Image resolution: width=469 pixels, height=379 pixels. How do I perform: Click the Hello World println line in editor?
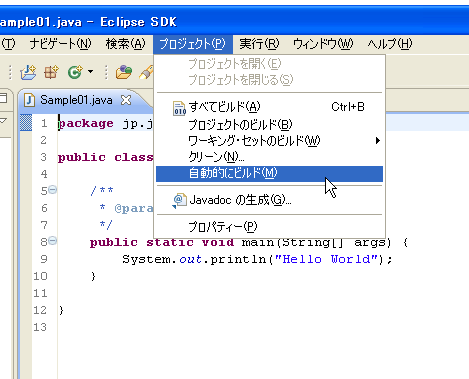pyautogui.click(x=257, y=259)
